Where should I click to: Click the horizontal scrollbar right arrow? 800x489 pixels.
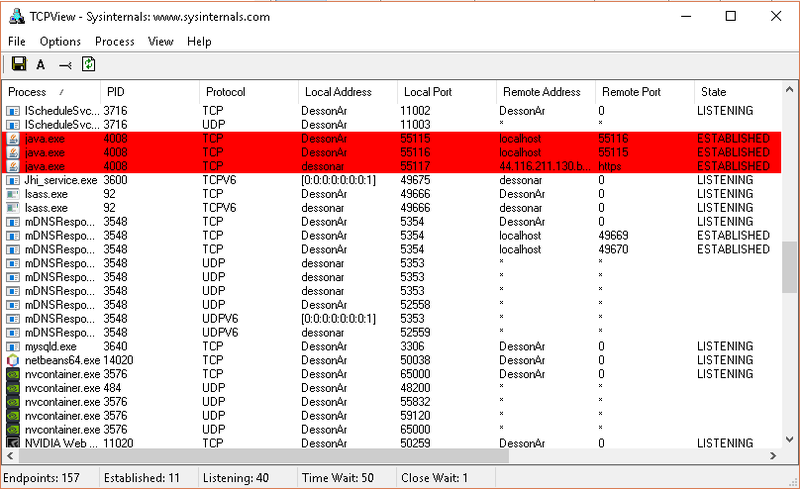point(773,455)
